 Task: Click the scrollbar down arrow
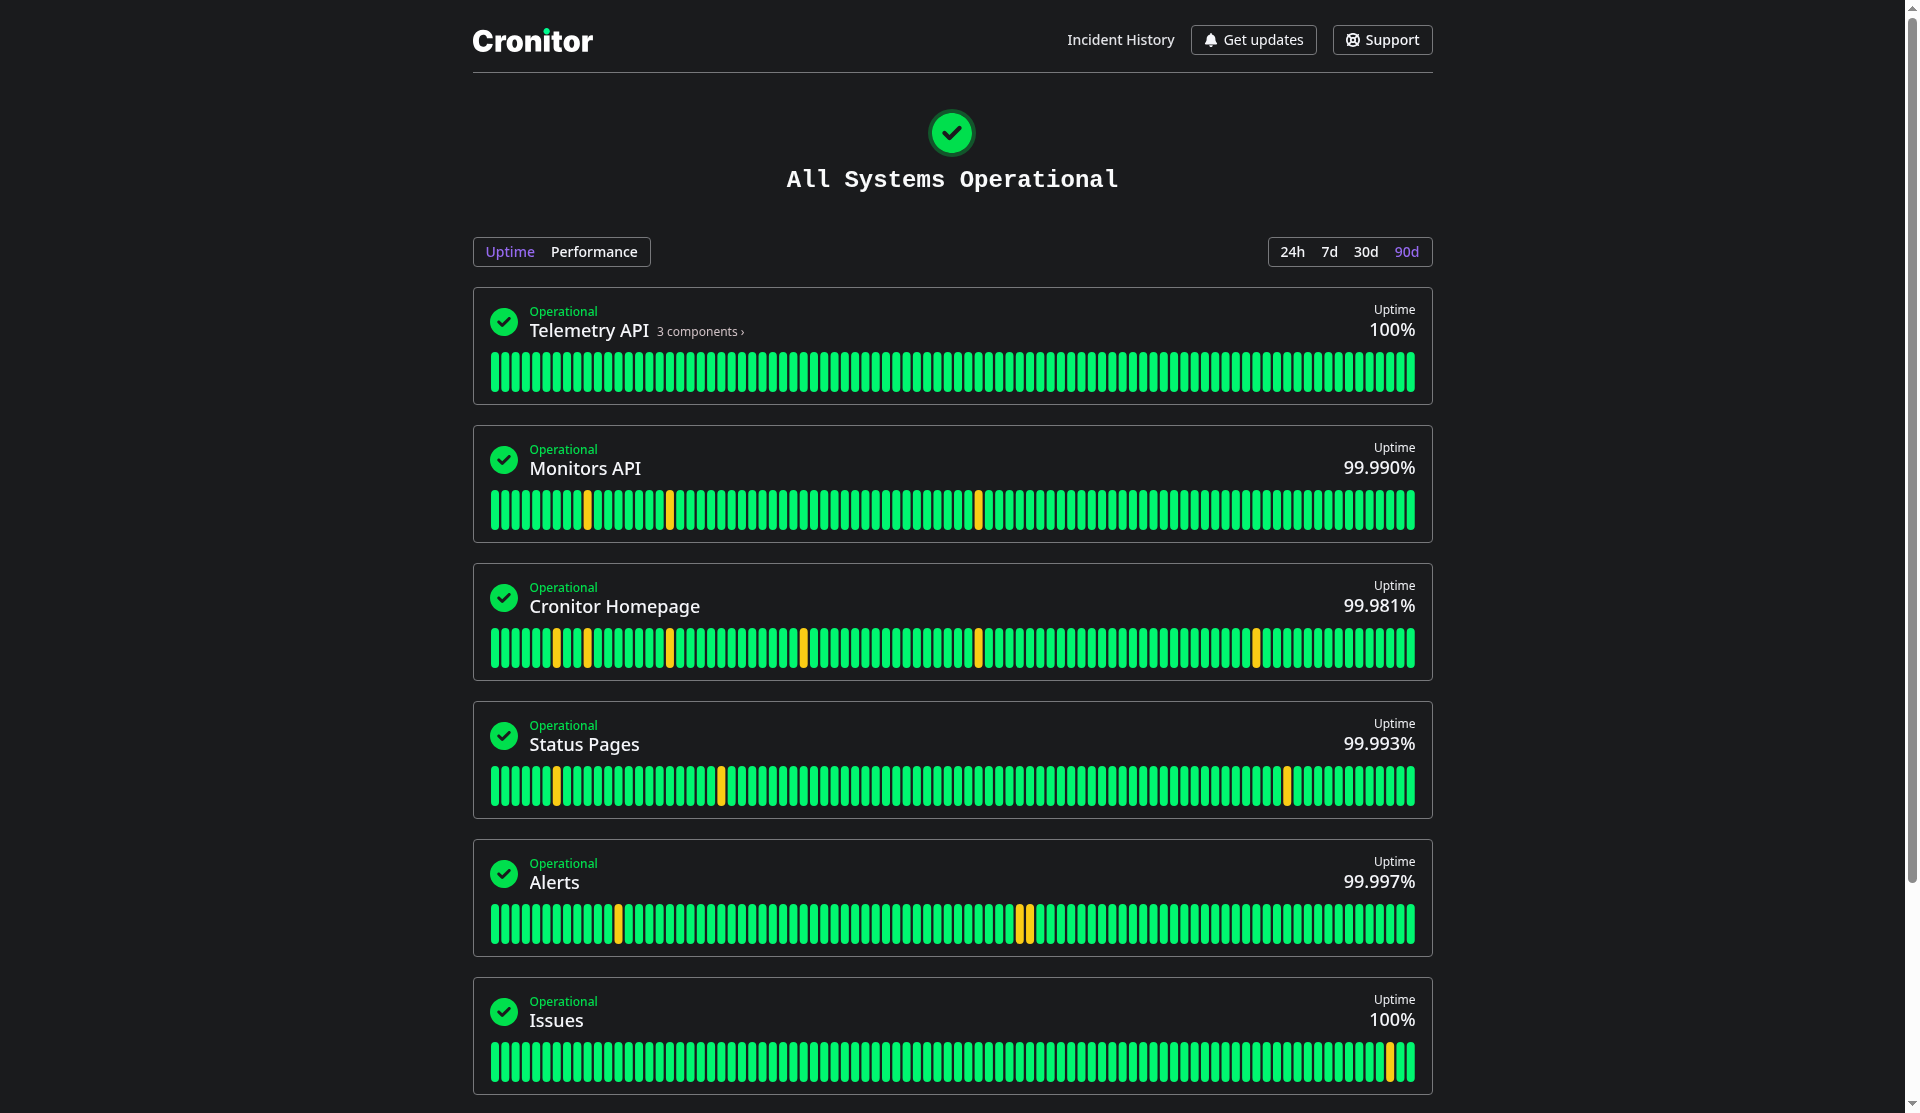pos(1912,1104)
